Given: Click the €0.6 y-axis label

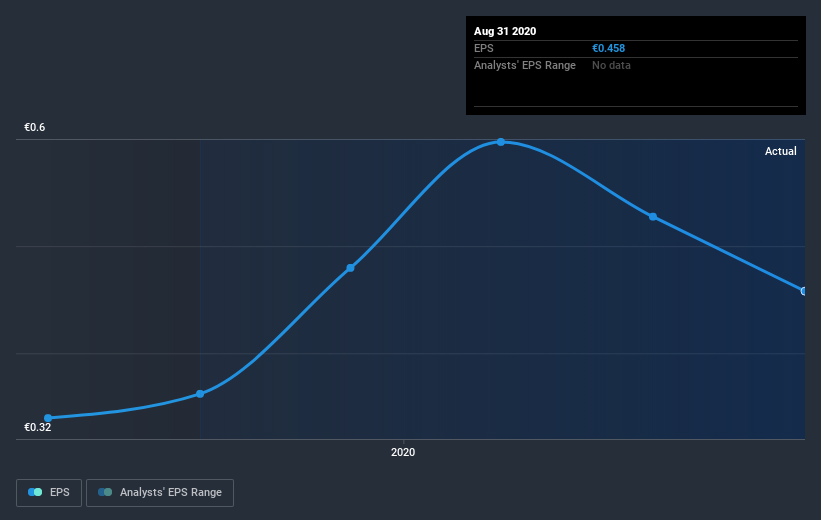Looking at the screenshot, I should click(x=35, y=127).
